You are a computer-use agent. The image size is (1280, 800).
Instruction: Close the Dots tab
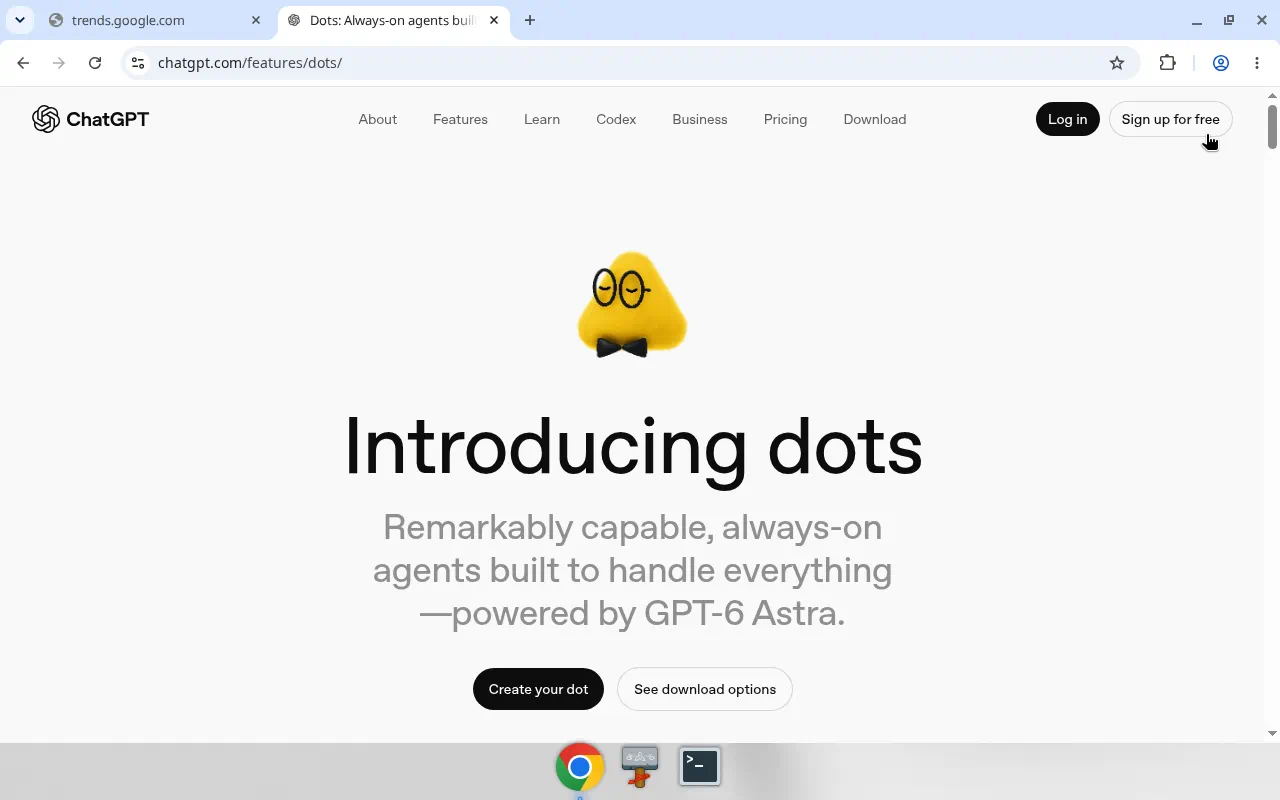pyautogui.click(x=494, y=20)
